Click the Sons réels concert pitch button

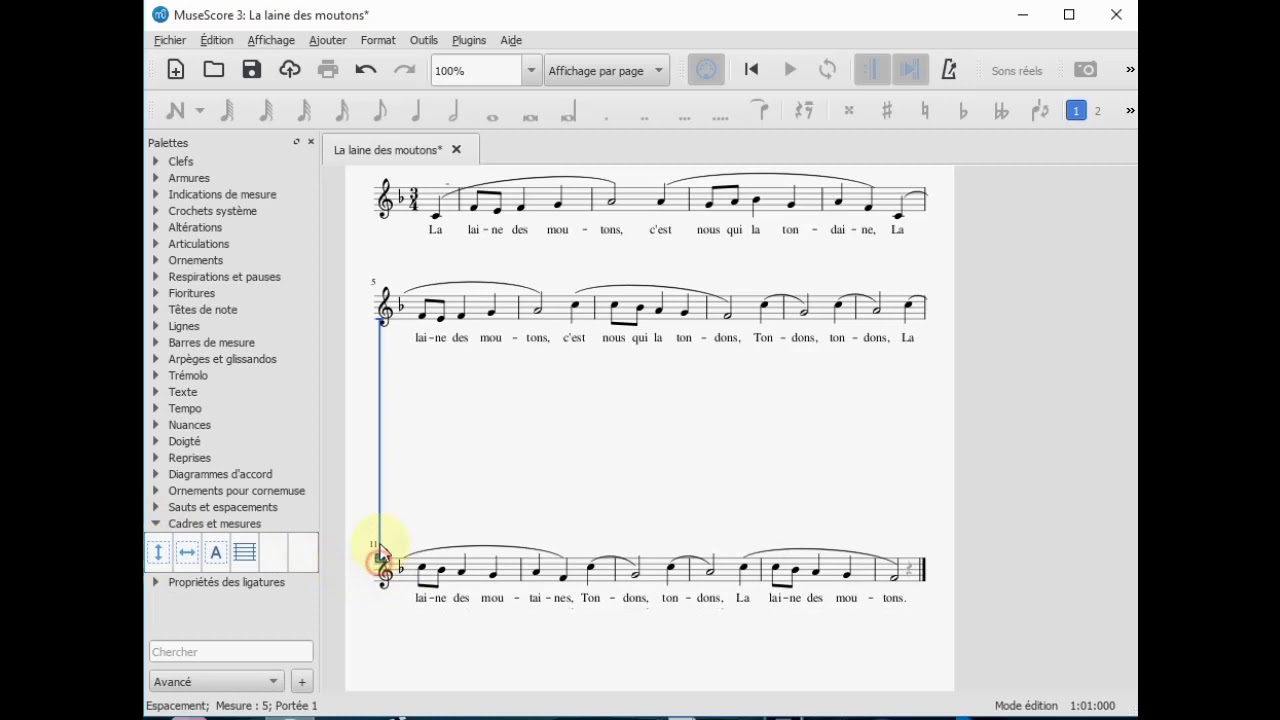tap(1017, 71)
